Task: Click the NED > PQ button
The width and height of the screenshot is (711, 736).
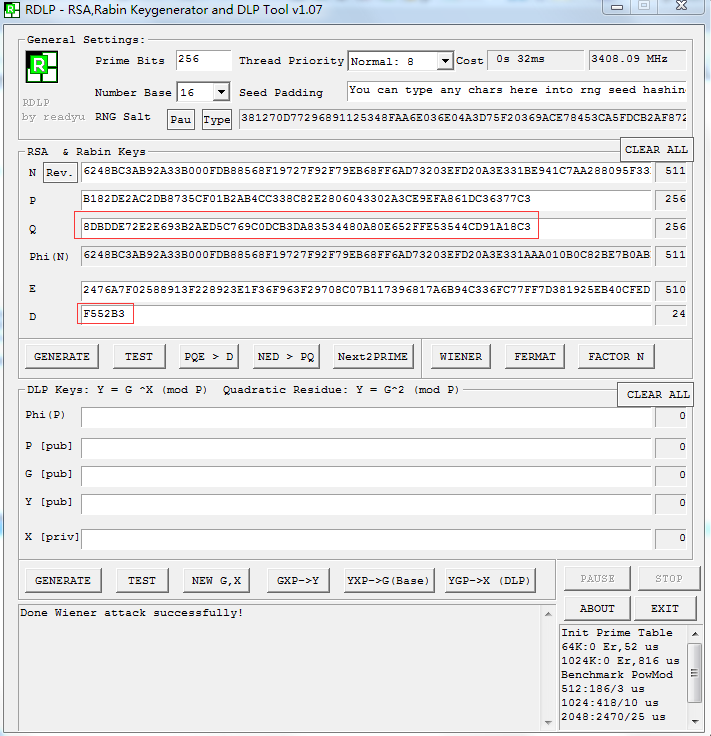Action: [x=286, y=357]
